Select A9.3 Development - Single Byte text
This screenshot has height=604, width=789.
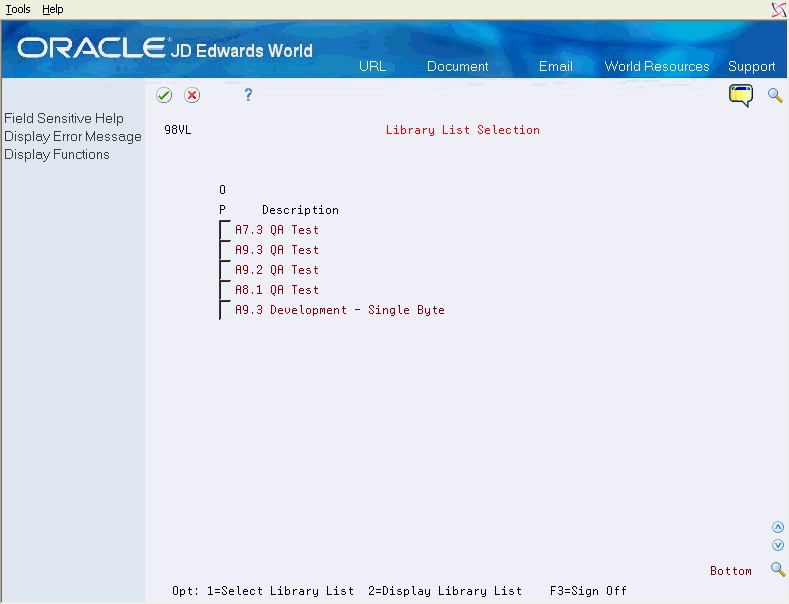[x=340, y=311]
